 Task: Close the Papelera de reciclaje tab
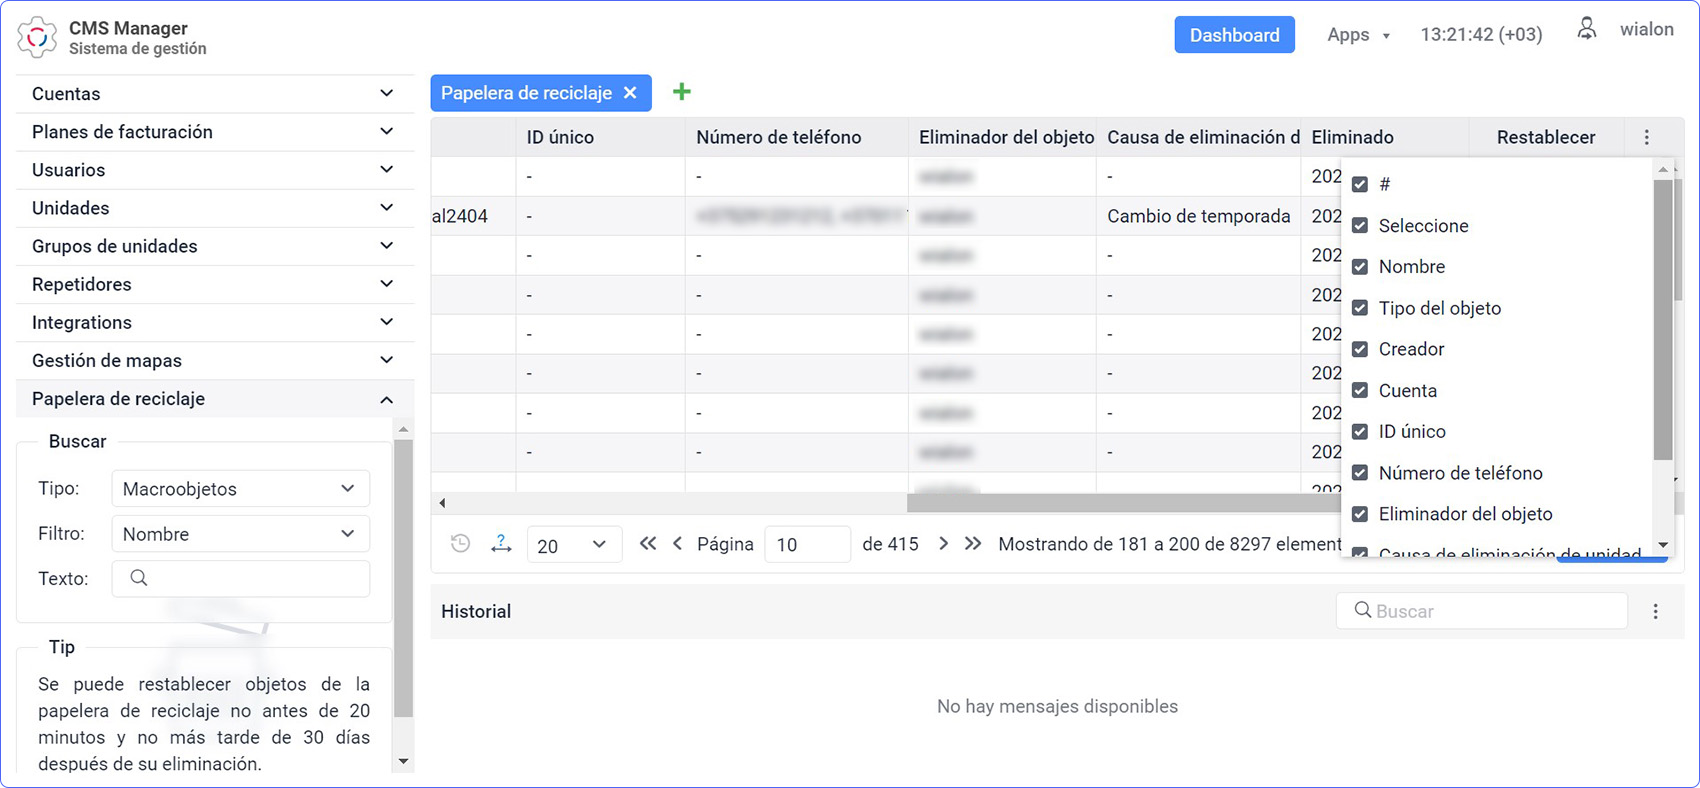coord(630,93)
